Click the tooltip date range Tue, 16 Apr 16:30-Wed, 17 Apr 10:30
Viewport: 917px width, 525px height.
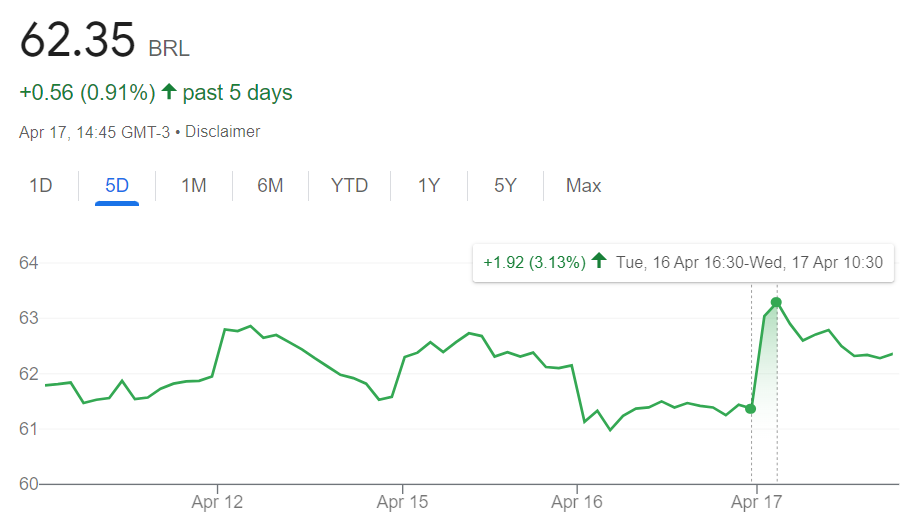point(749,262)
